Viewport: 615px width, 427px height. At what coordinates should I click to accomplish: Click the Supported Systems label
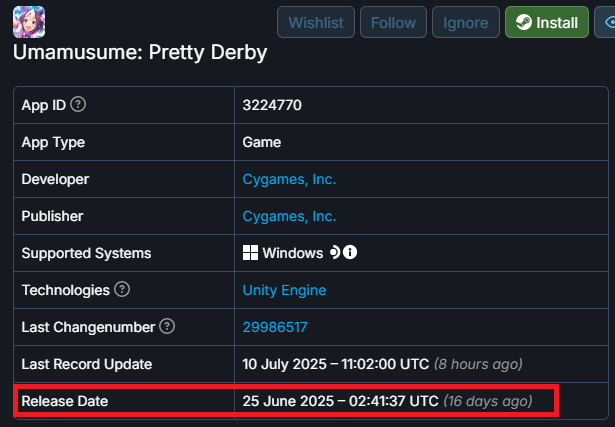click(86, 253)
